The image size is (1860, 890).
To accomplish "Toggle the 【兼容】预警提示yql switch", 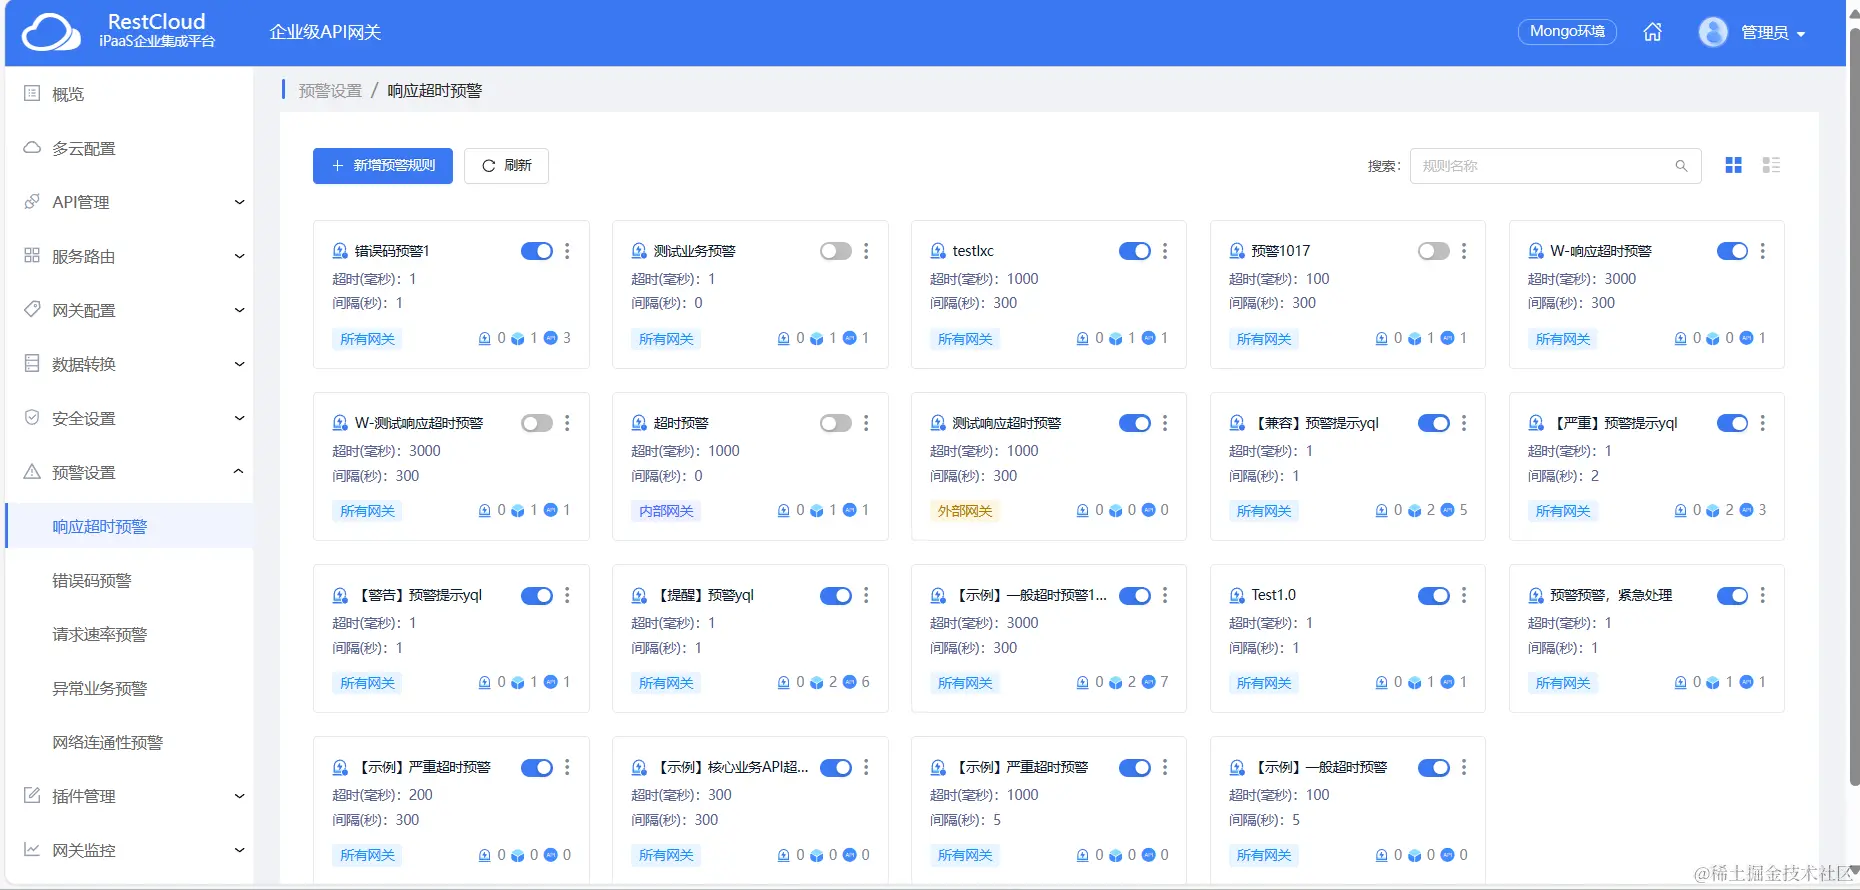I will [1434, 423].
